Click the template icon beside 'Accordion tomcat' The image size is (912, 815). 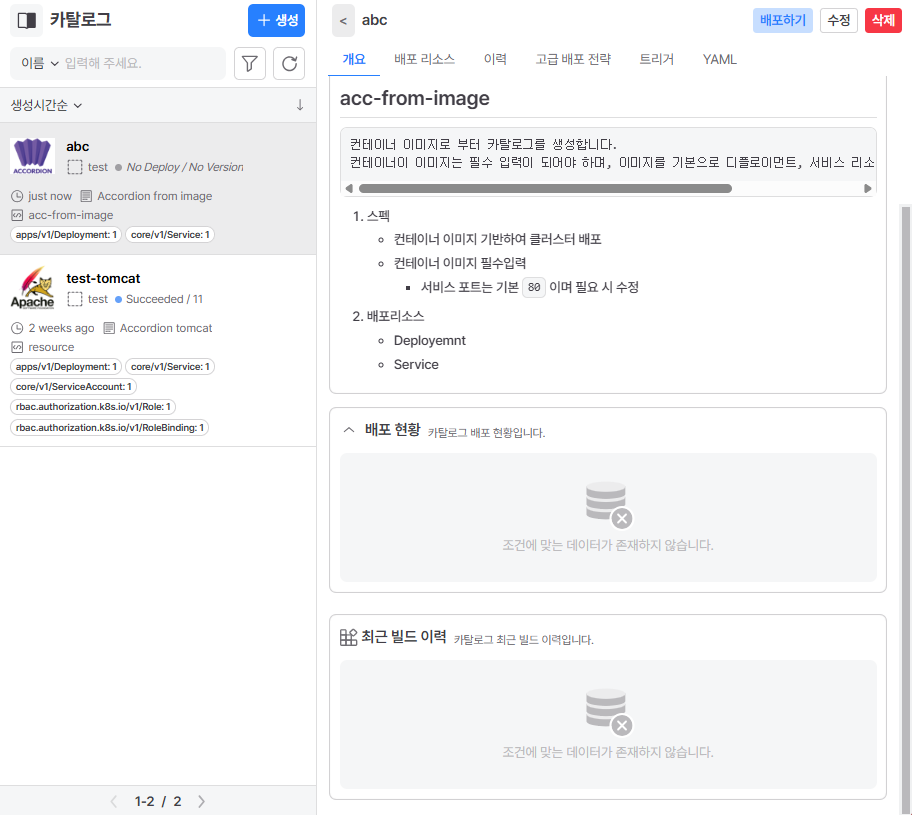(109, 328)
